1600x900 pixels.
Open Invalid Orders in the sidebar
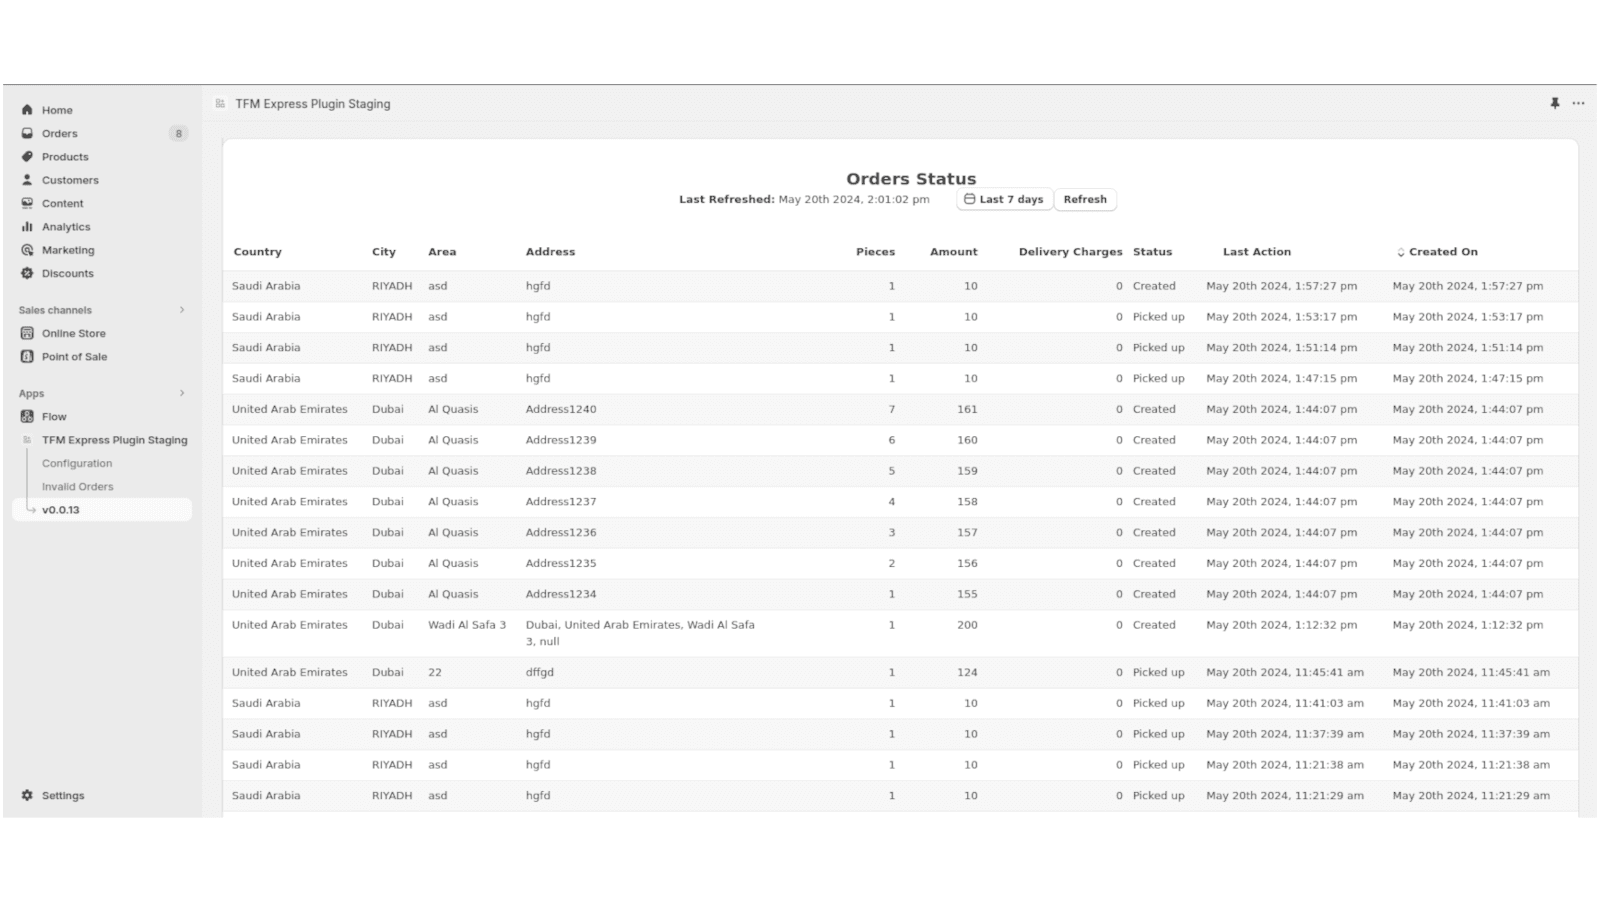[78, 486]
